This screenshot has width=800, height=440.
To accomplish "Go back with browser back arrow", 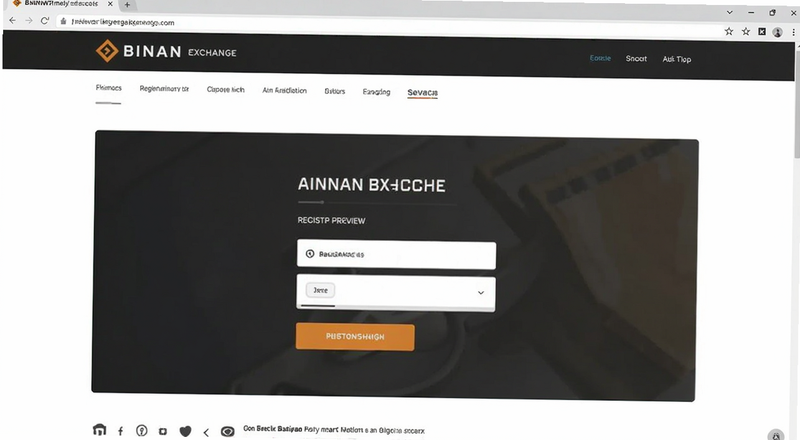I will pyautogui.click(x=12, y=20).
